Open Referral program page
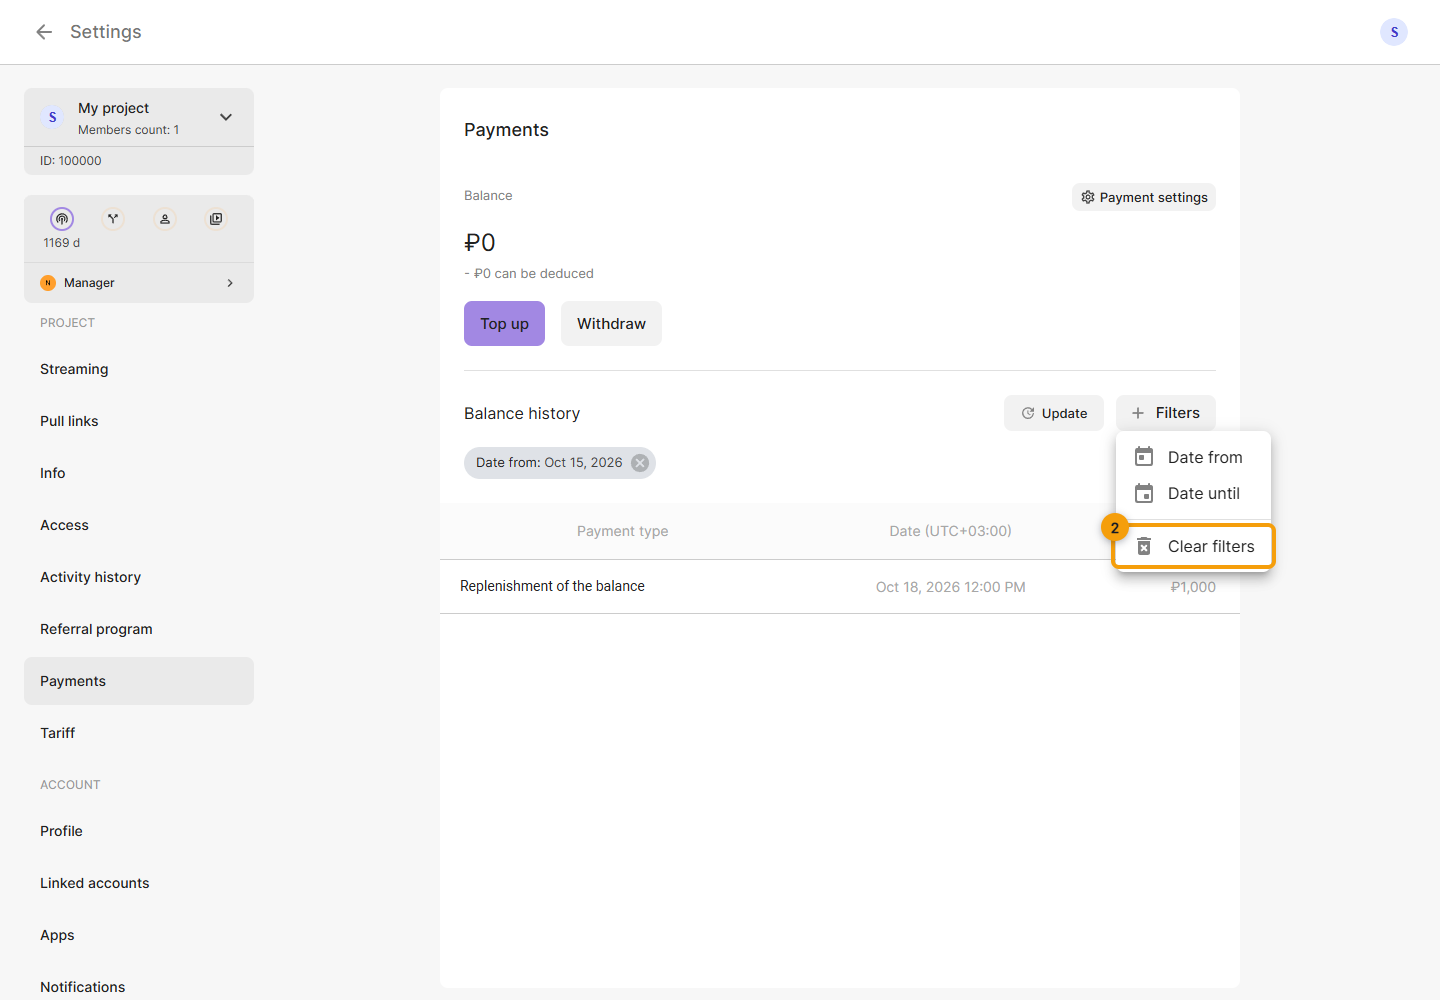Image resolution: width=1440 pixels, height=1000 pixels. coord(139,629)
